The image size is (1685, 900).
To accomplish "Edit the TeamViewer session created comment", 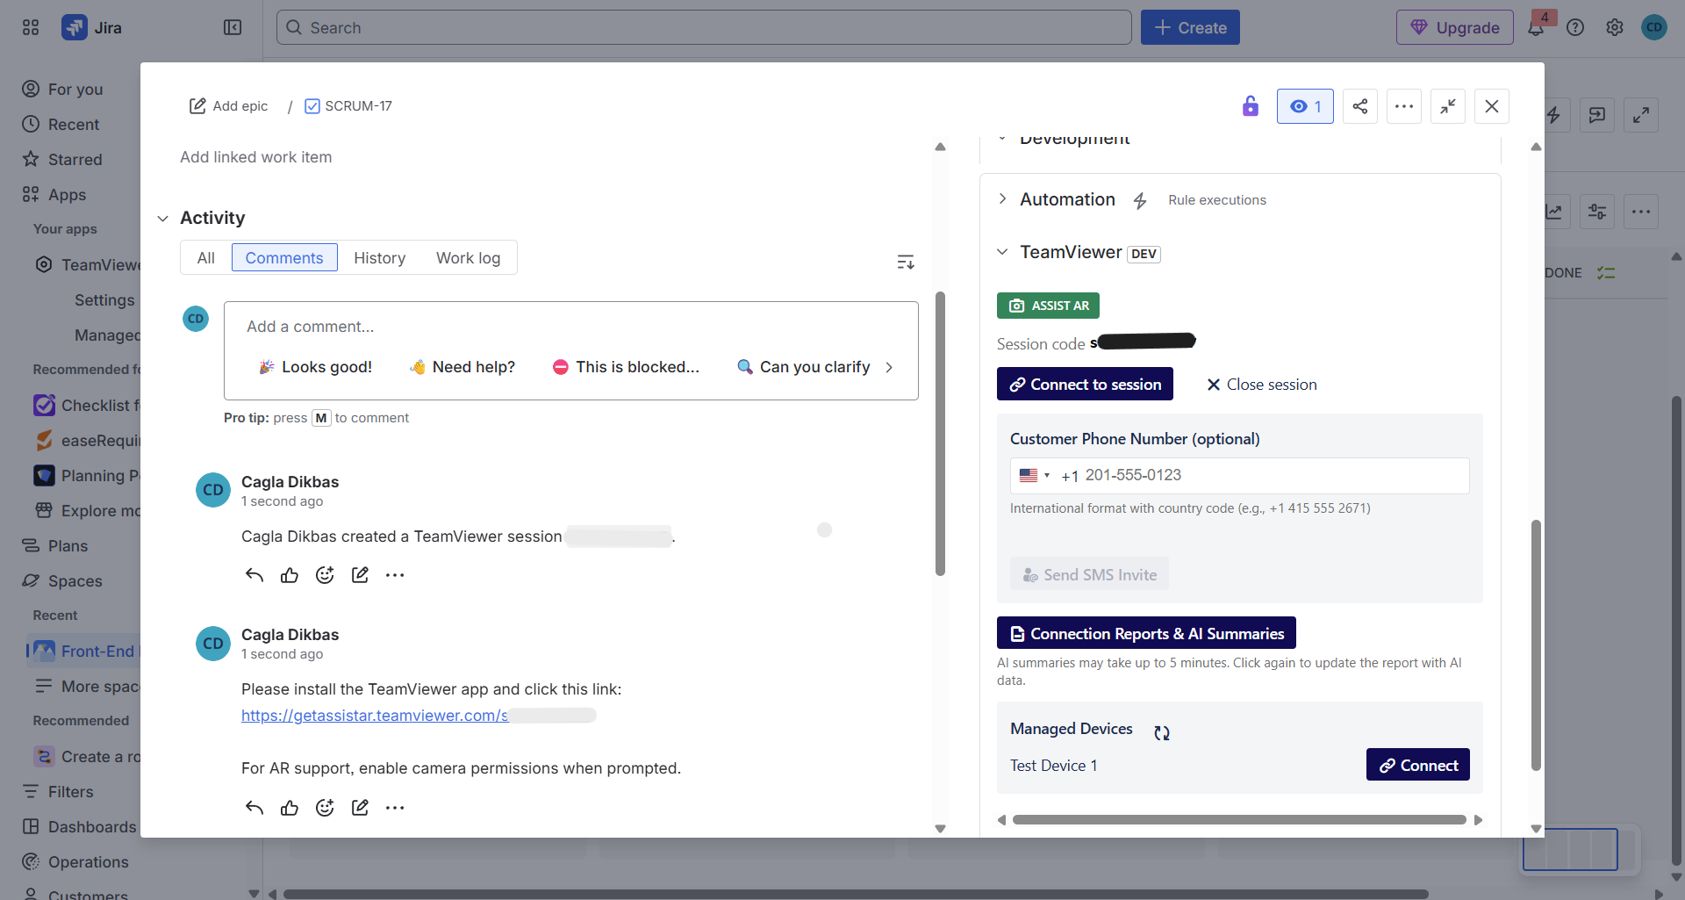I will pyautogui.click(x=360, y=575).
